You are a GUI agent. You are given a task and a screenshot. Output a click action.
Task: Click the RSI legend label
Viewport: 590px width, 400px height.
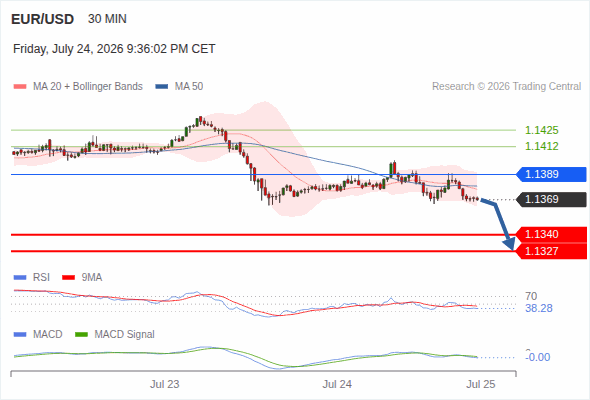point(41,278)
